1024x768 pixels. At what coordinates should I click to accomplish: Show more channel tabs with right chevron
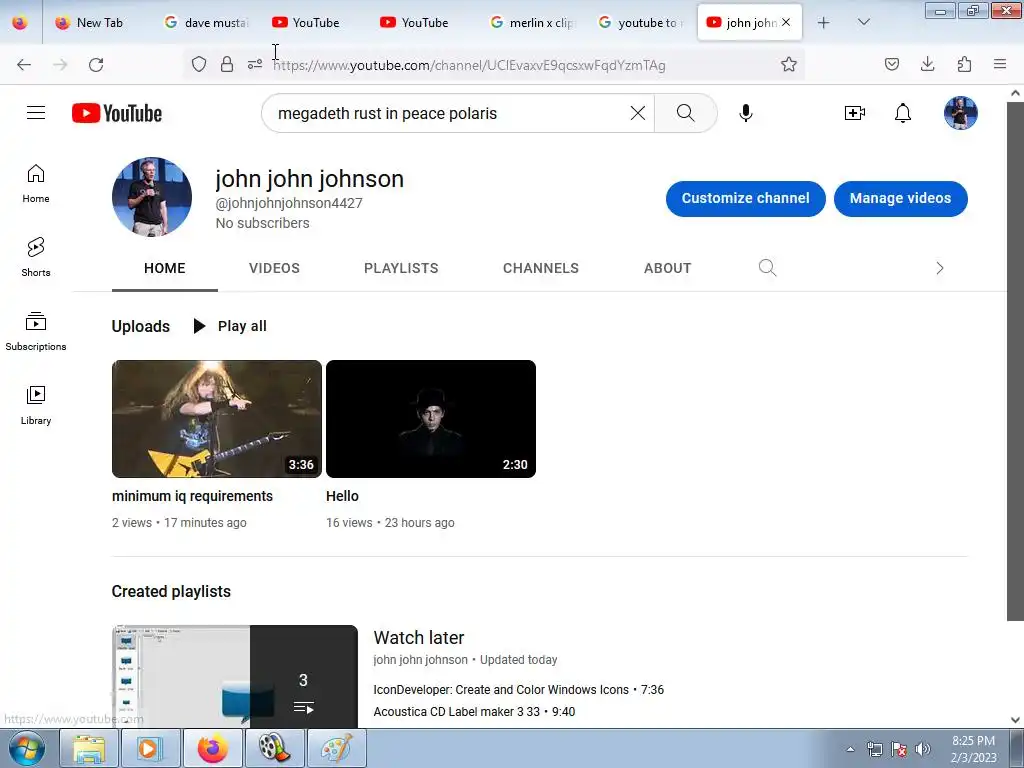(940, 268)
